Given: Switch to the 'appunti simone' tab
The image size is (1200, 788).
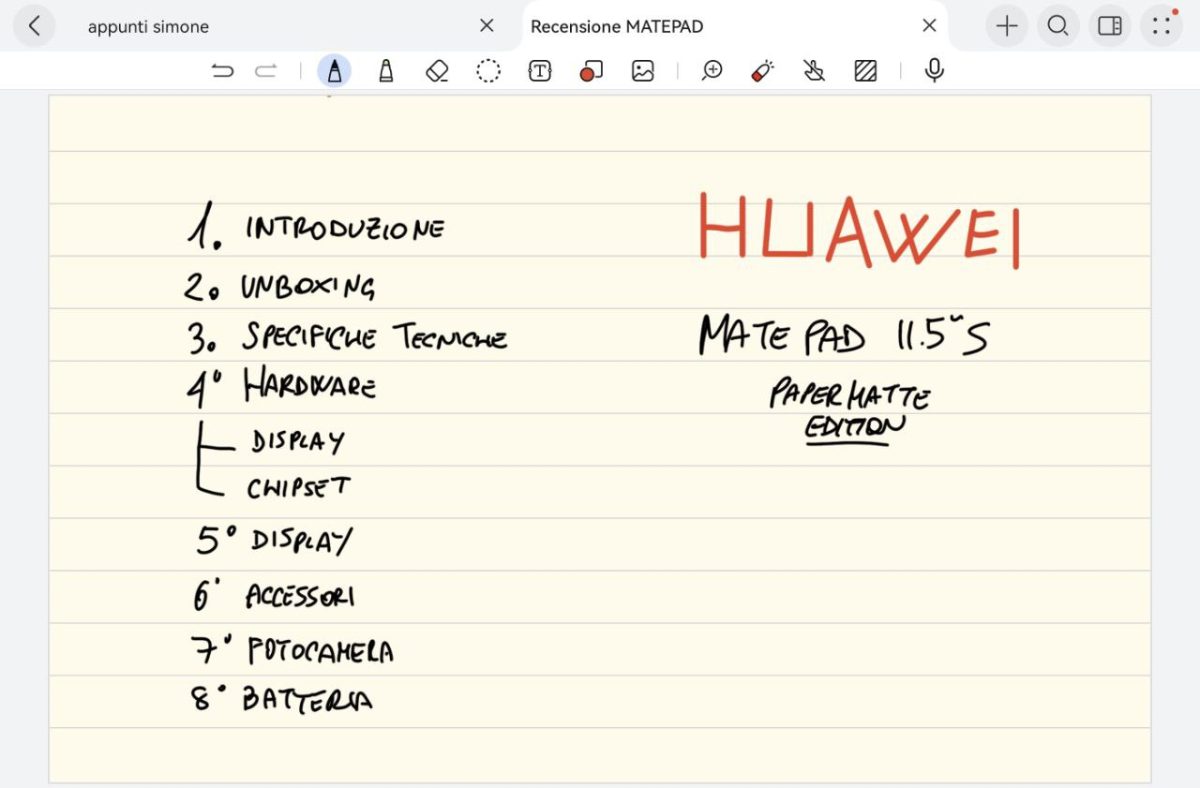Looking at the screenshot, I should (148, 27).
